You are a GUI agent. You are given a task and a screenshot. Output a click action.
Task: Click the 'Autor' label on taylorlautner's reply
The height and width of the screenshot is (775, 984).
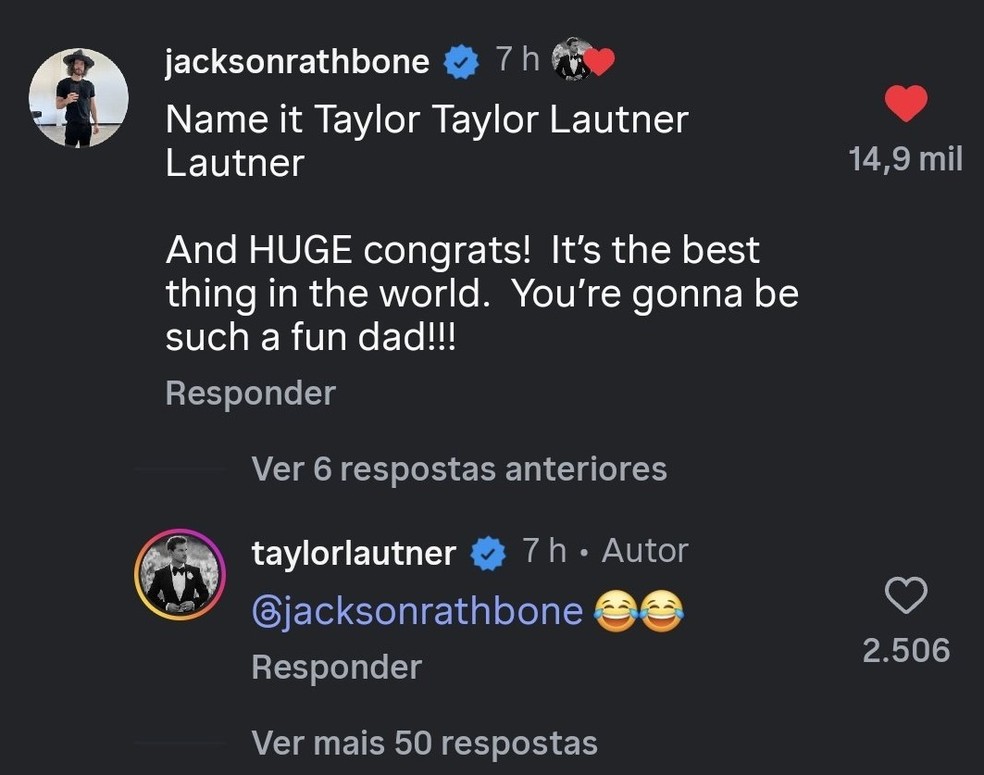[x=644, y=549]
